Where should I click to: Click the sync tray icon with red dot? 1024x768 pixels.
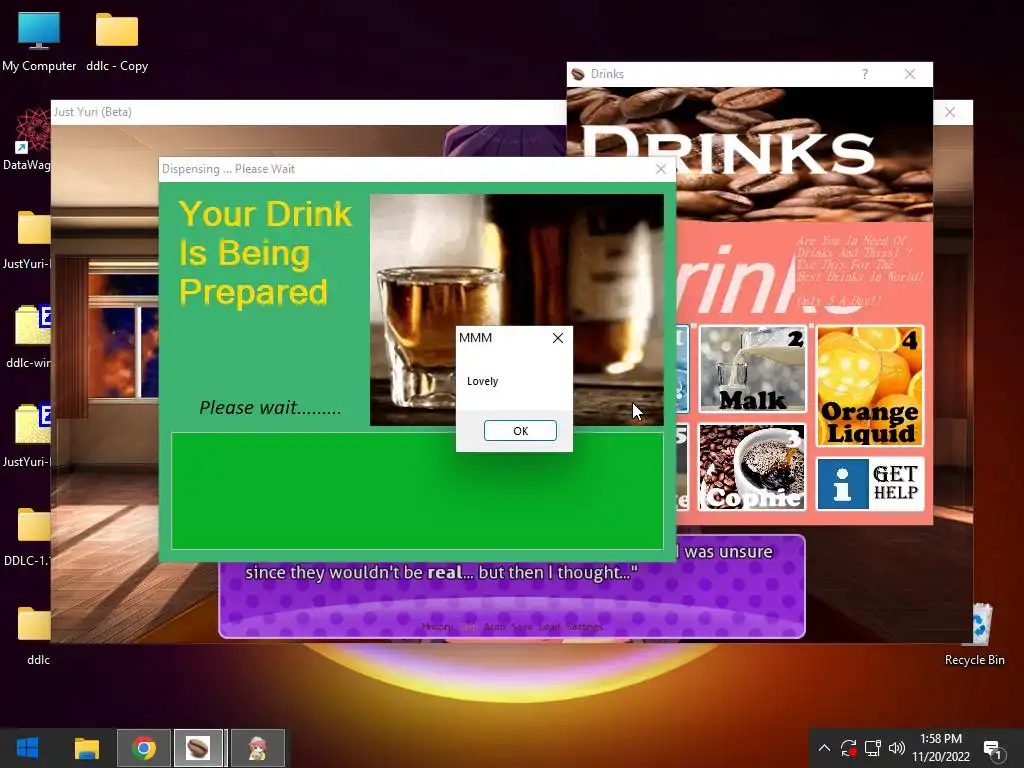(848, 748)
